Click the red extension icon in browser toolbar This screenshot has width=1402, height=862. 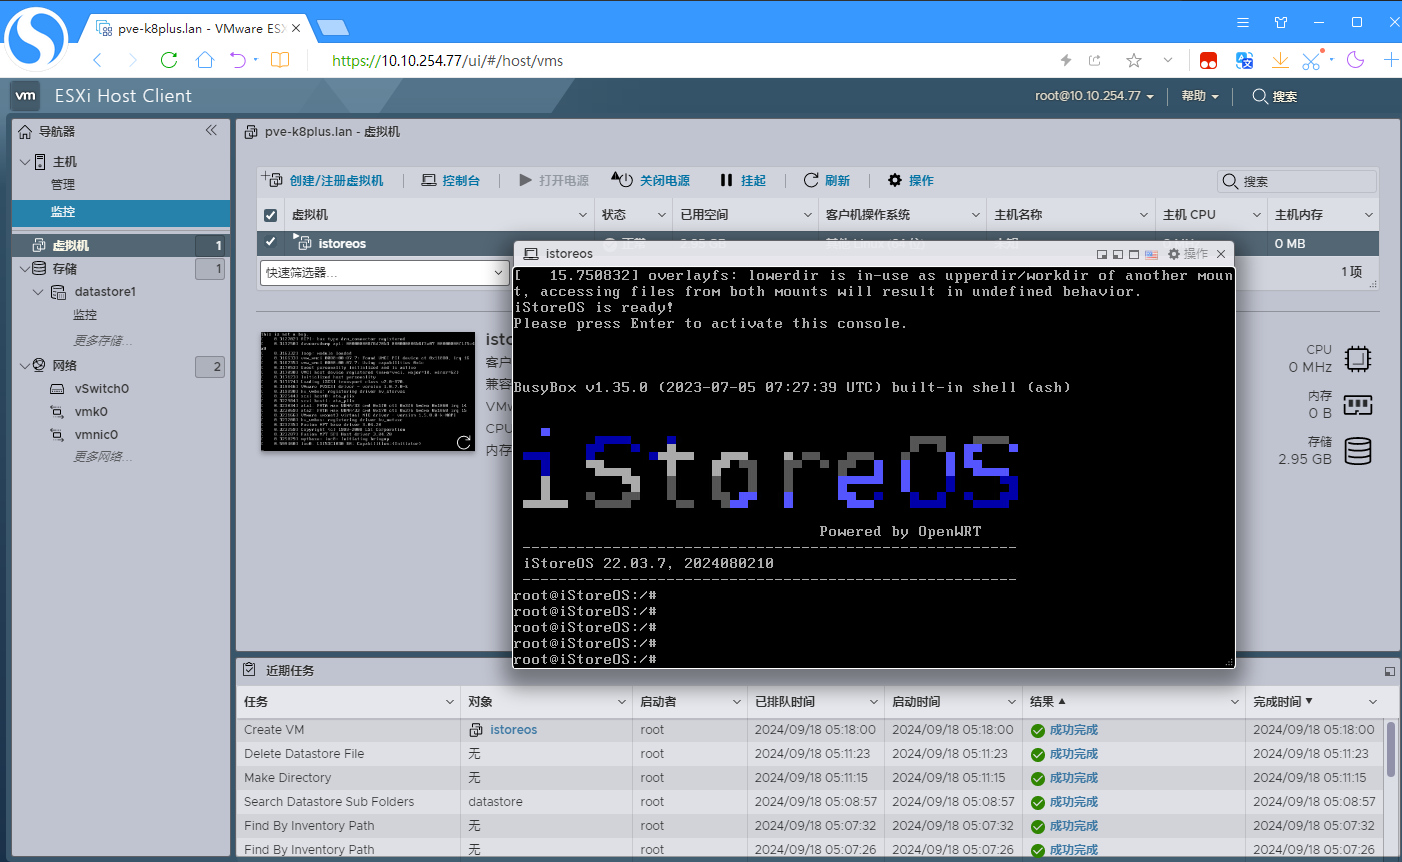click(x=1208, y=60)
